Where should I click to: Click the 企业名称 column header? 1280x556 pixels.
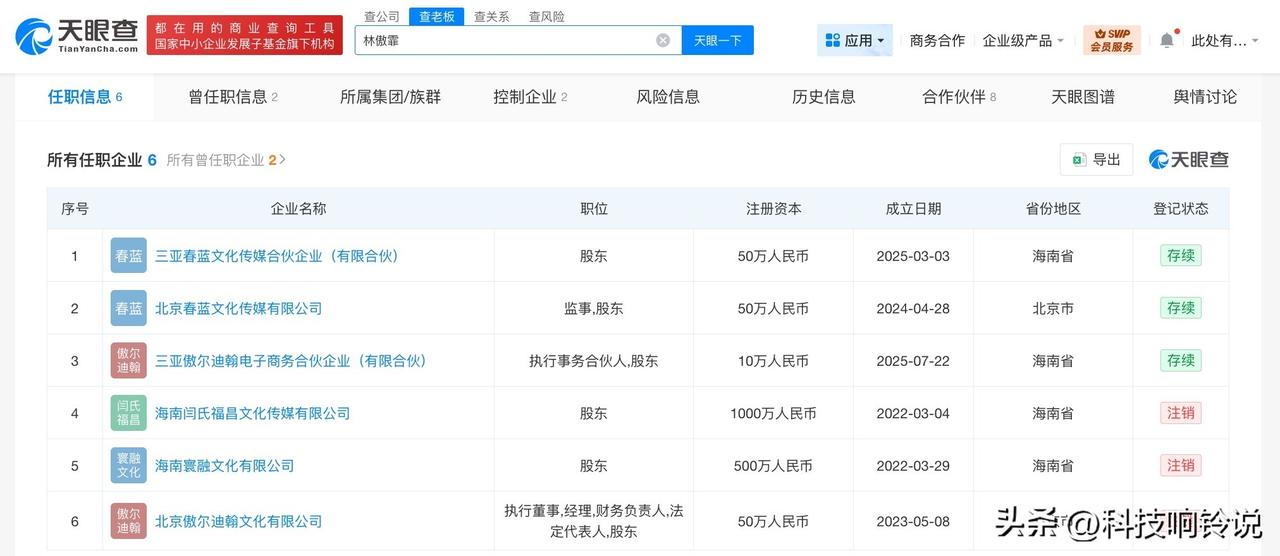298,208
